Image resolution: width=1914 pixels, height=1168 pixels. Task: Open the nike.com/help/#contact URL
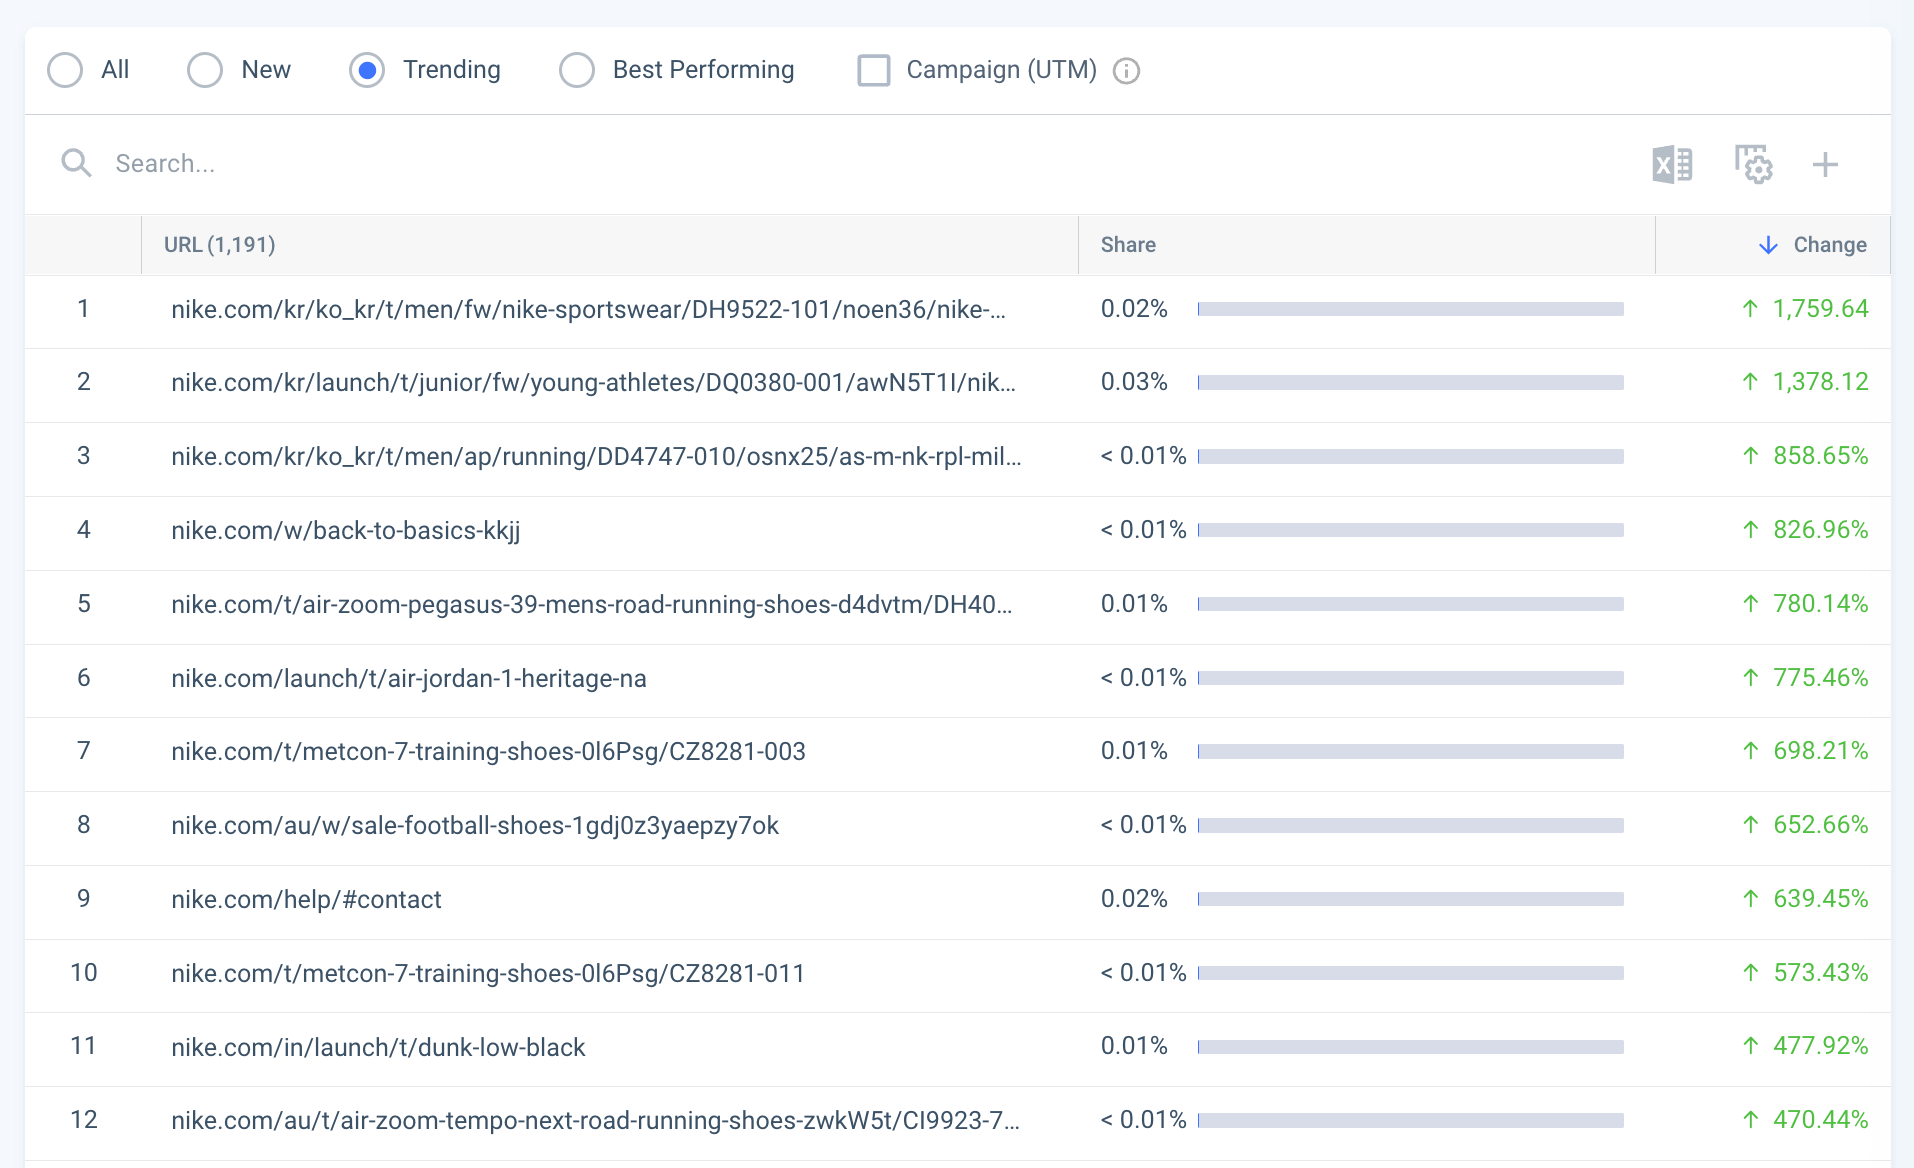(x=306, y=898)
